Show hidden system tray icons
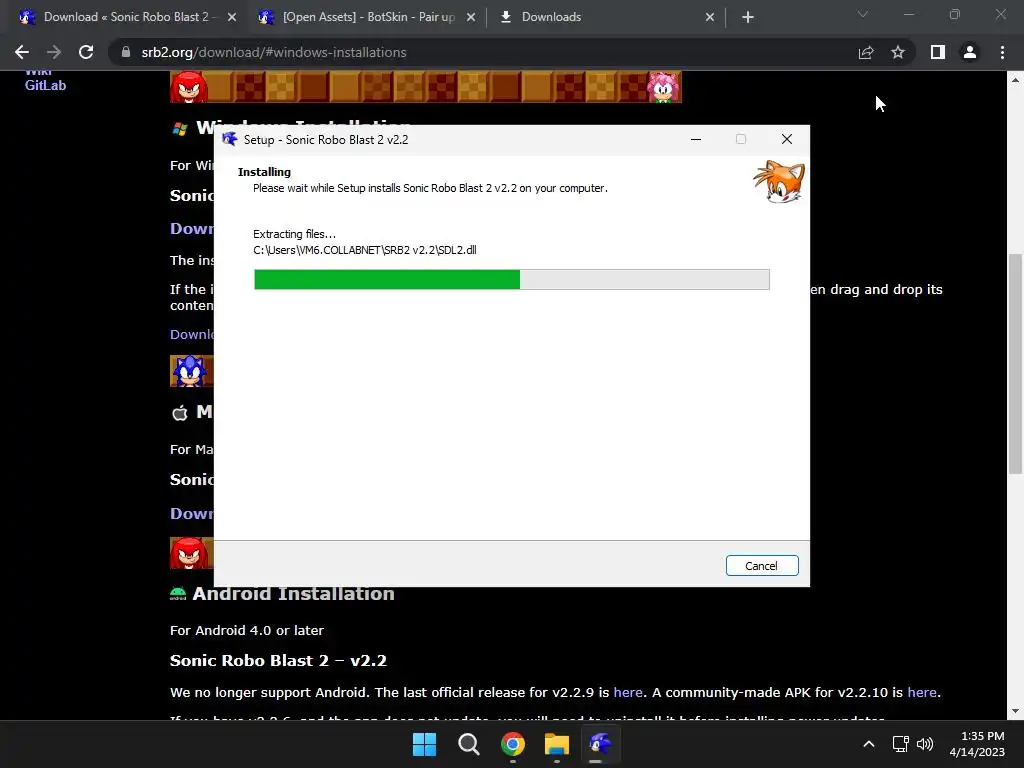The image size is (1024, 768). 869,744
